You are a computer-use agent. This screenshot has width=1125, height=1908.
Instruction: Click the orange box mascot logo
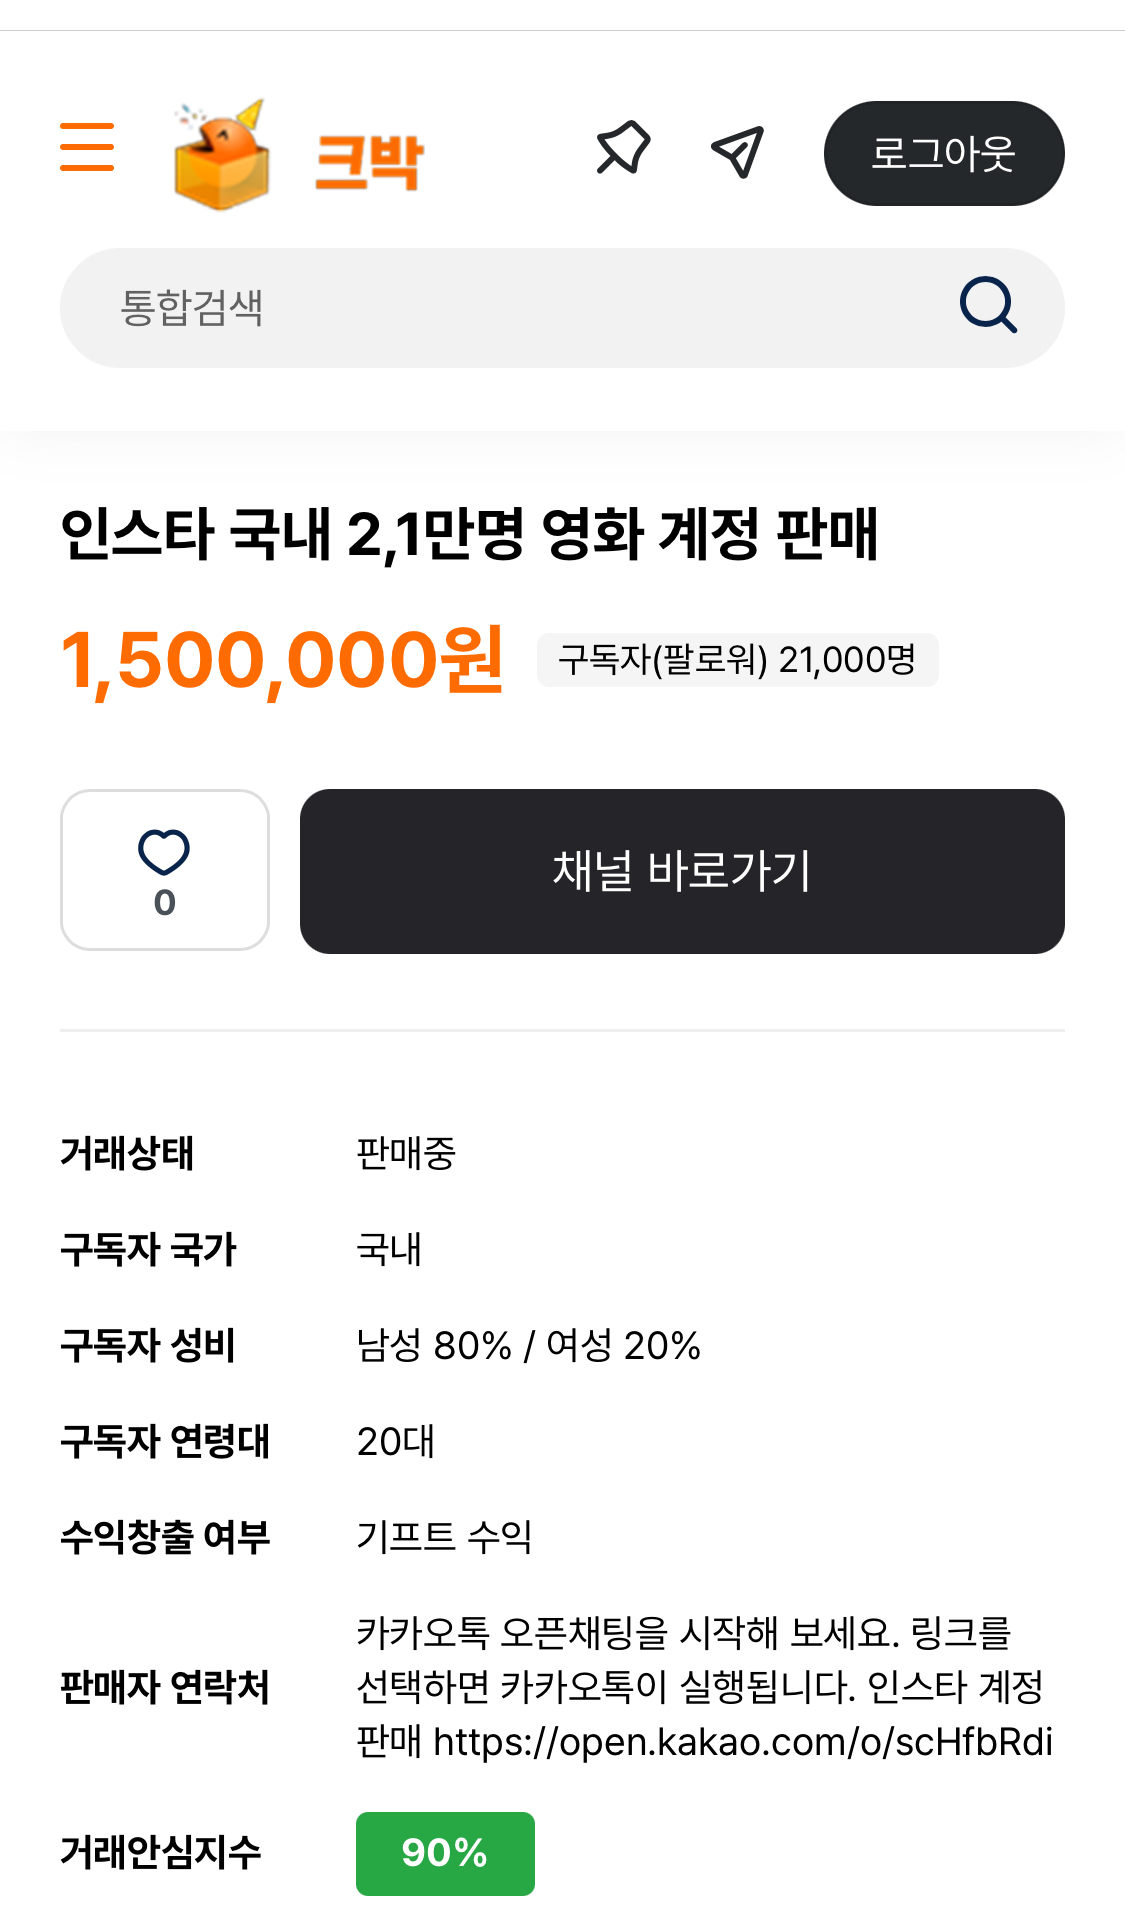tap(221, 155)
